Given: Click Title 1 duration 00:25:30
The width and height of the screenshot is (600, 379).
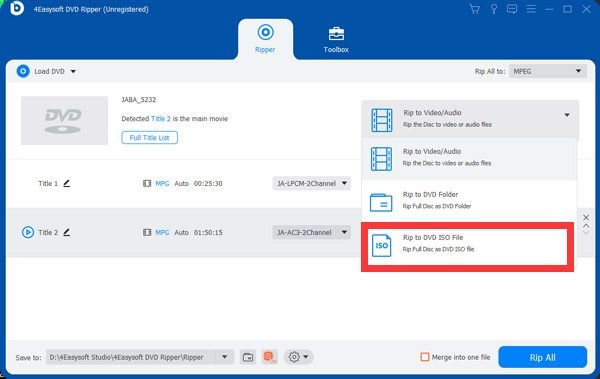Looking at the screenshot, I should click(x=208, y=183).
